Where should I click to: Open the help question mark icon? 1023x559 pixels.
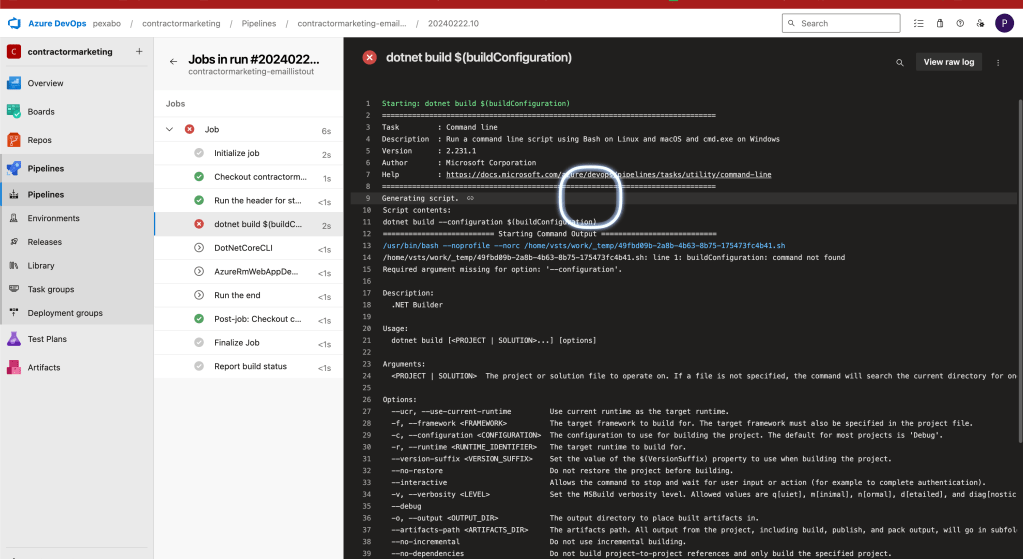[960, 23]
